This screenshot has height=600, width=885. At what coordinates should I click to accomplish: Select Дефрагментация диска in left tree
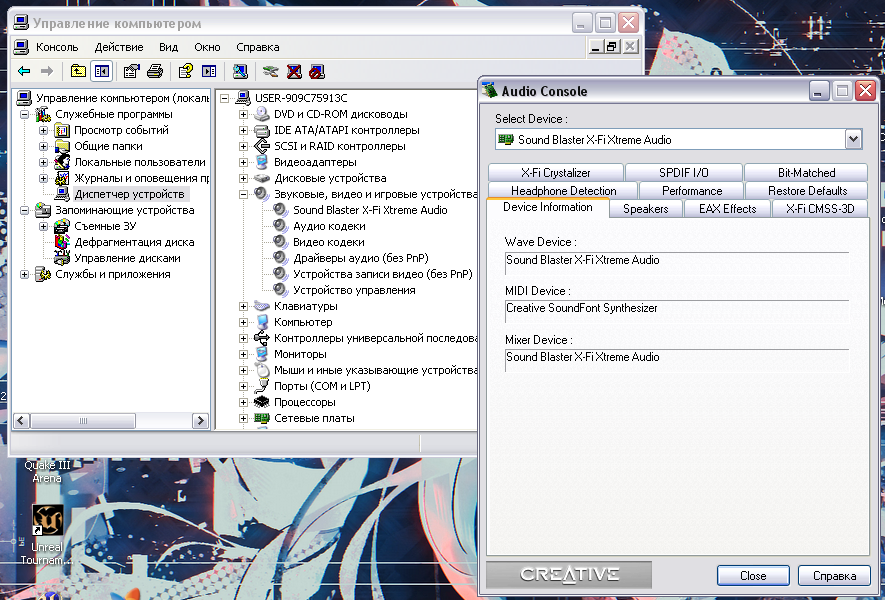[134, 242]
